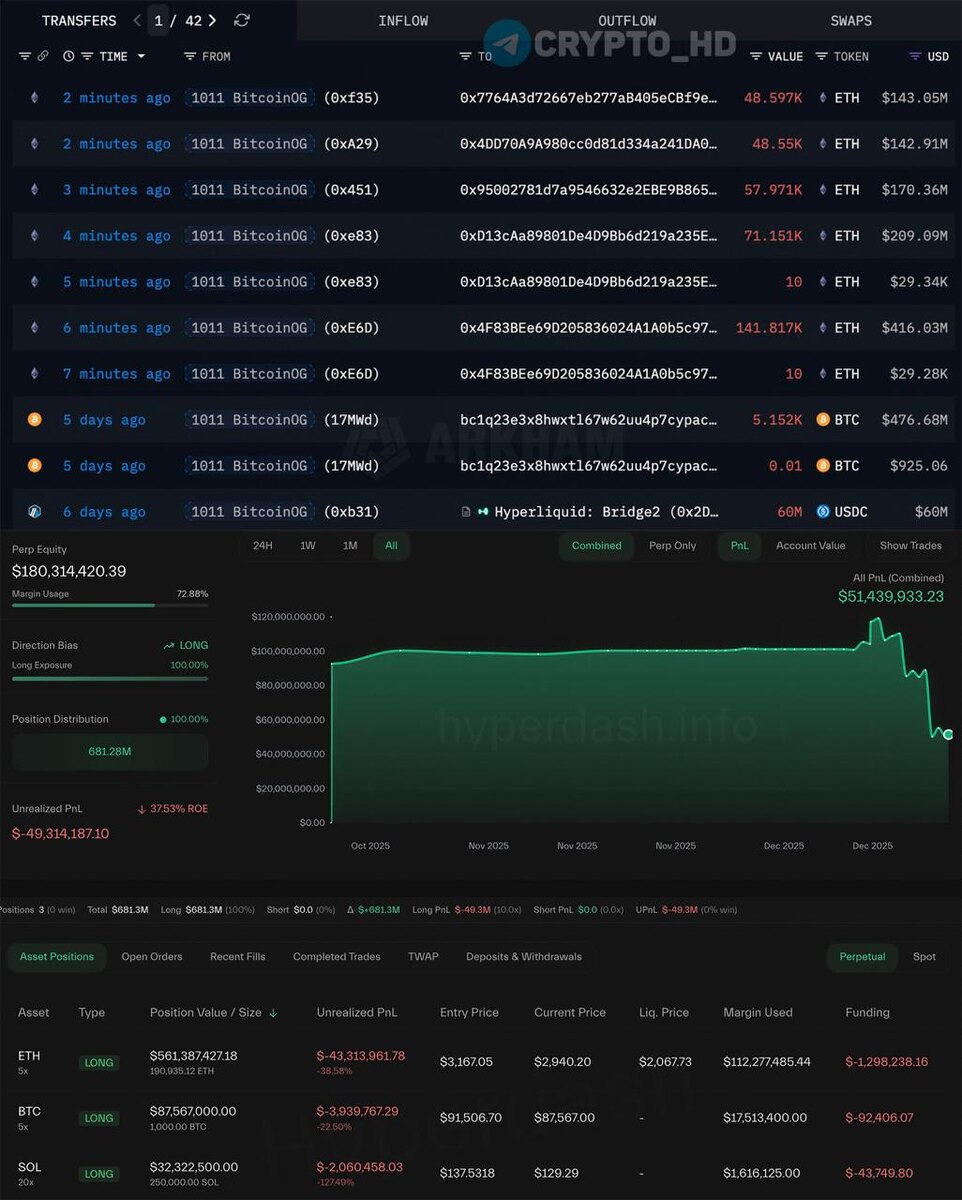Image resolution: width=962 pixels, height=1200 pixels.
Task: Select the 1W chart range
Action: [x=308, y=546]
